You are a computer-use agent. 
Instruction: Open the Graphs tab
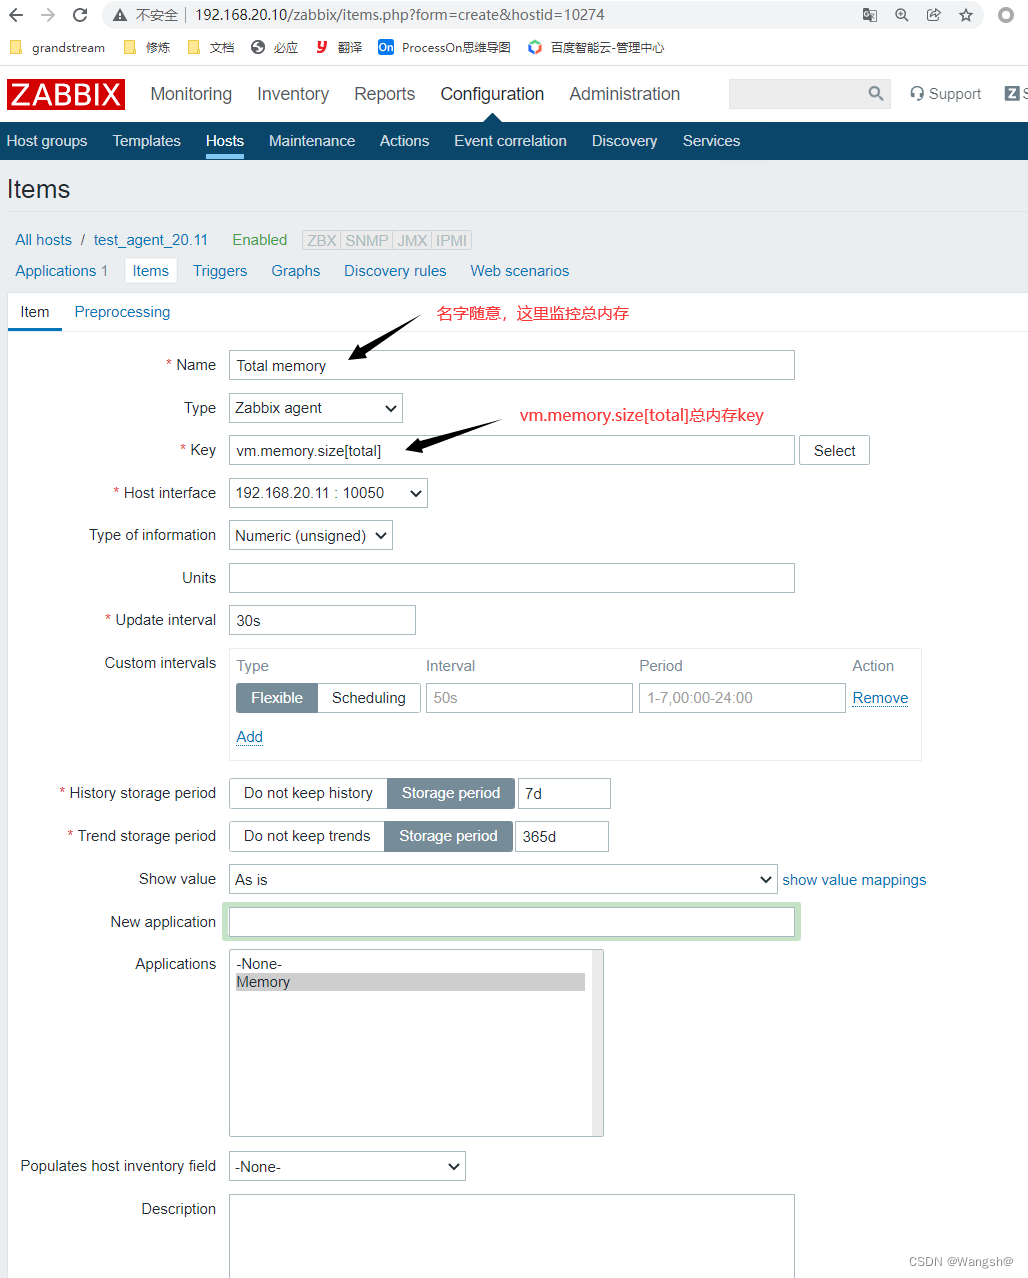pos(296,271)
